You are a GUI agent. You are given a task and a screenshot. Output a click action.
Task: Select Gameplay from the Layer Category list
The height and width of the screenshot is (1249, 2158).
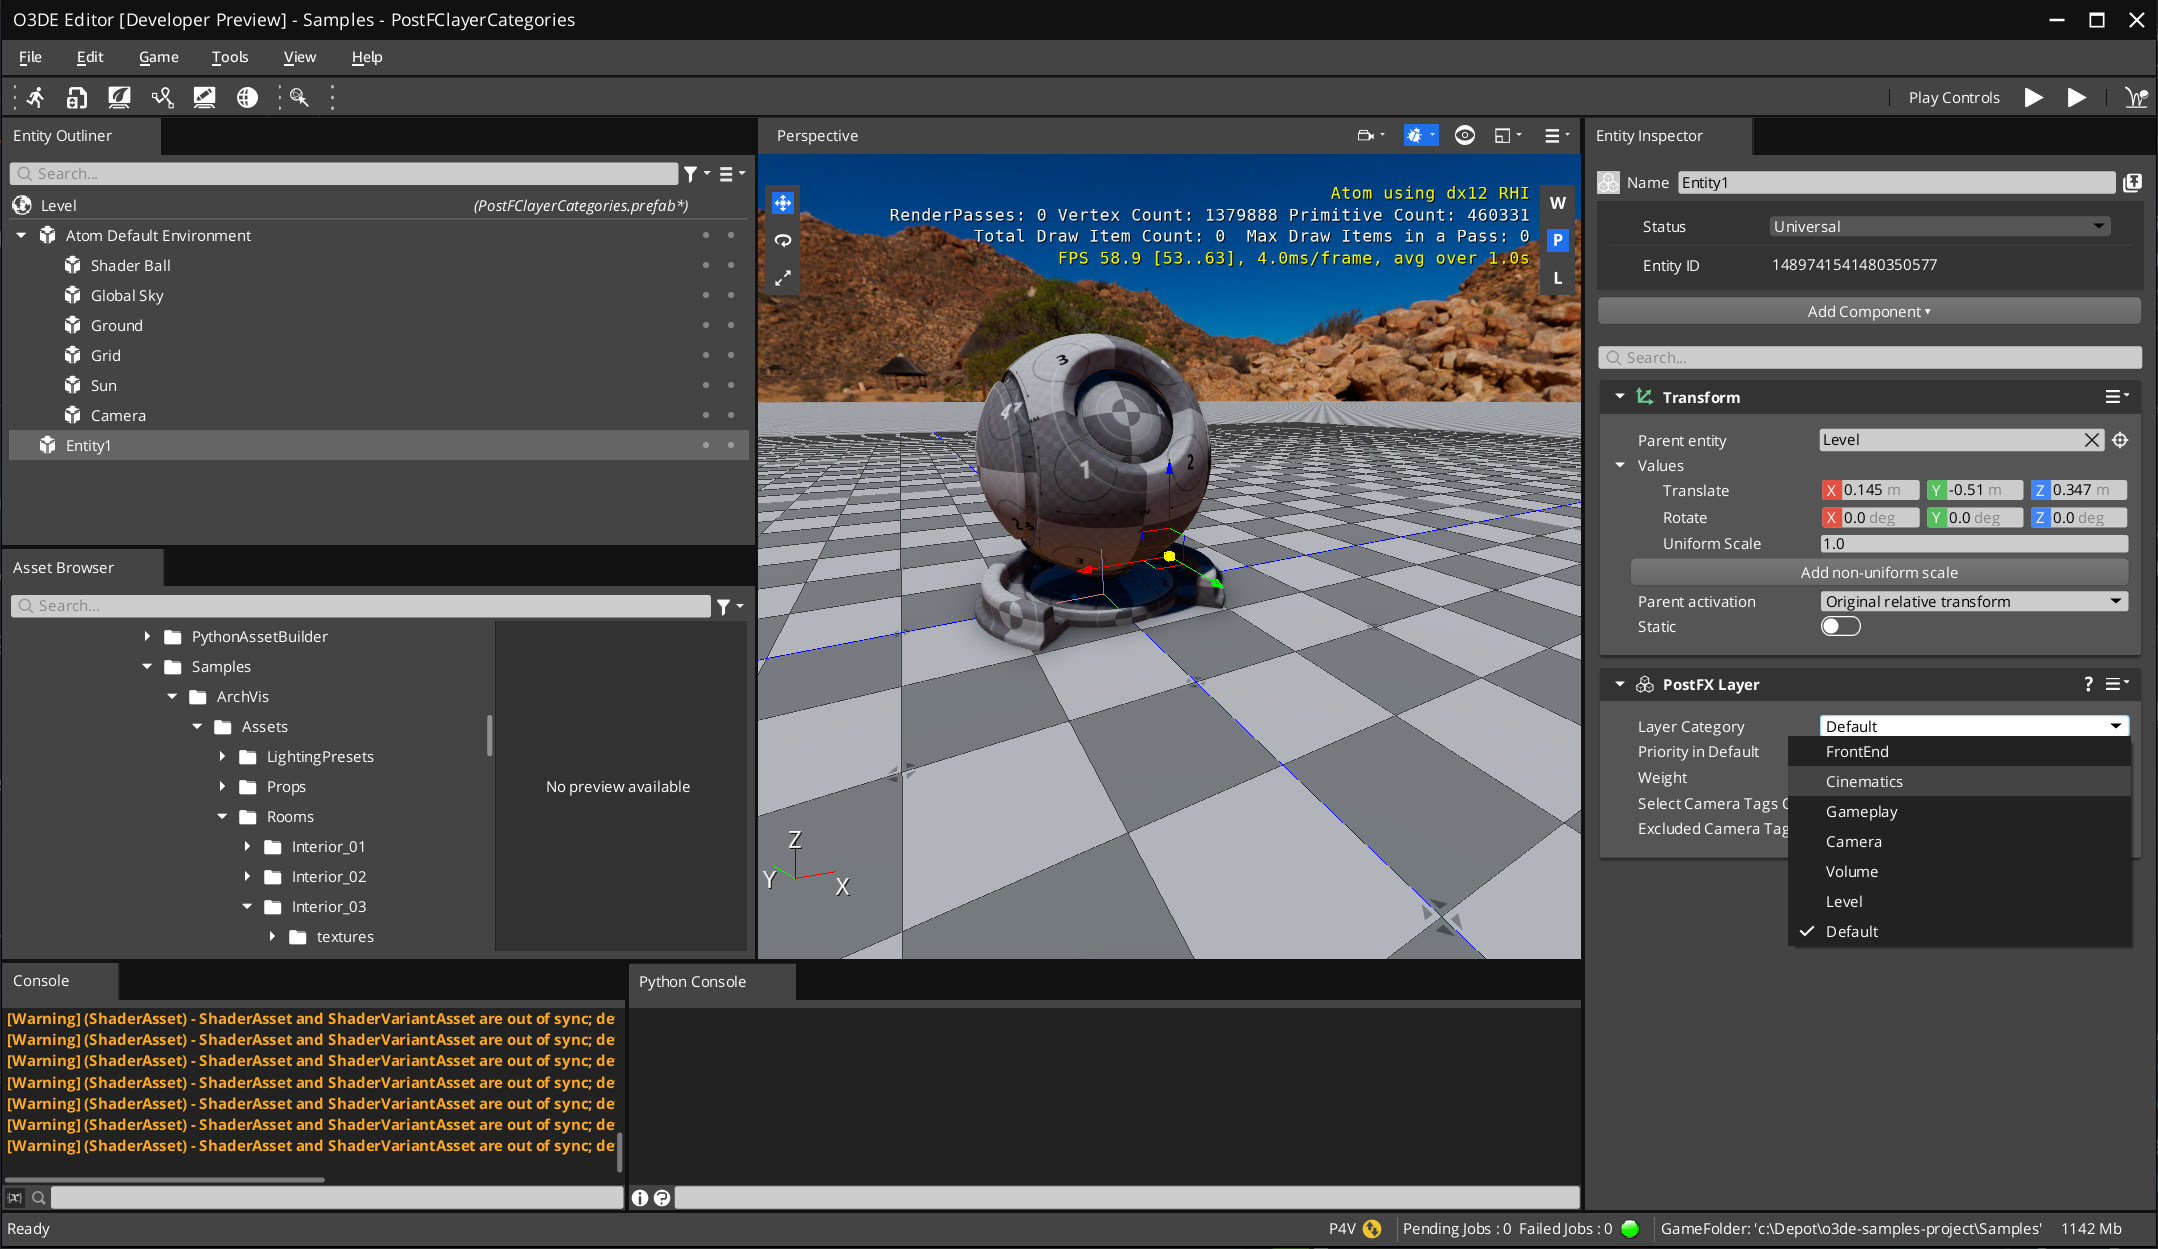pyautogui.click(x=1860, y=811)
